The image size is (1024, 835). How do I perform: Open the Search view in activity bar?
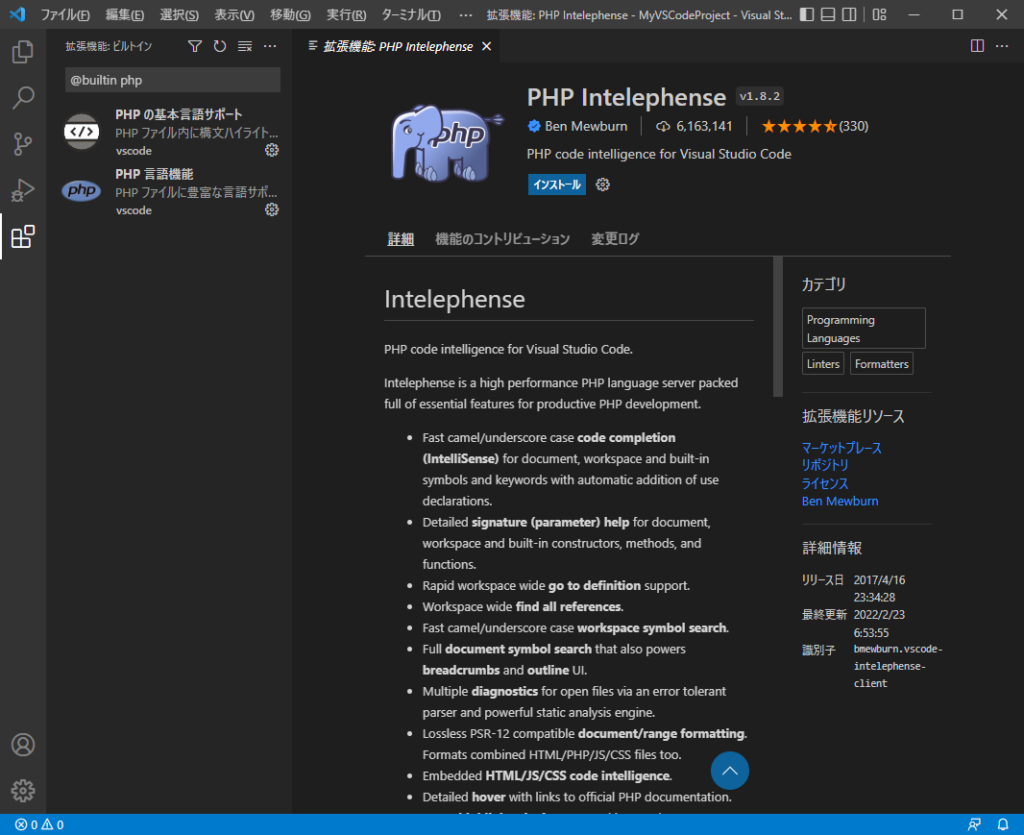click(23, 98)
